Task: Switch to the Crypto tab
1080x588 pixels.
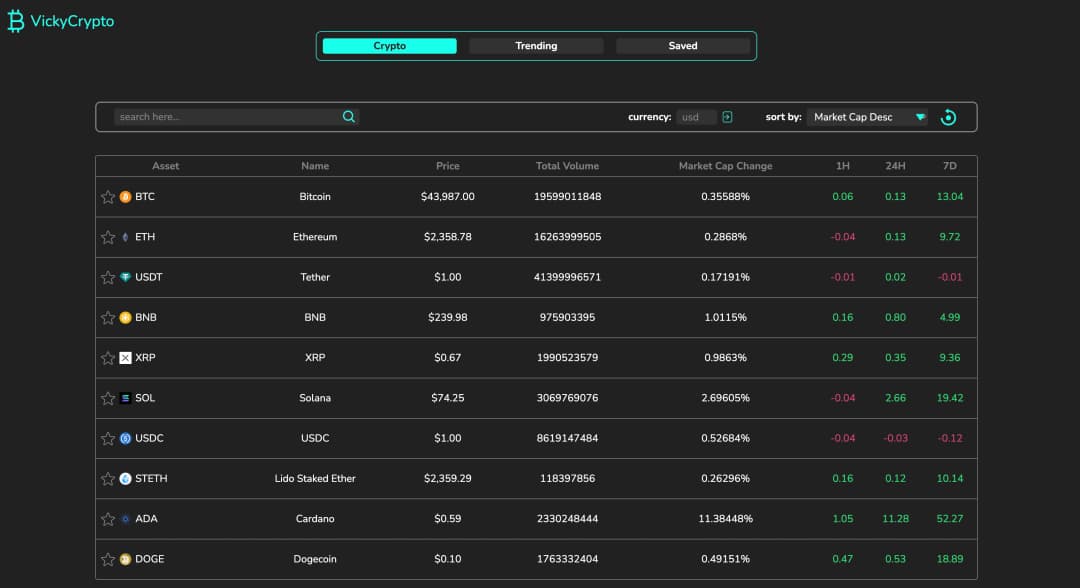Action: coord(389,45)
